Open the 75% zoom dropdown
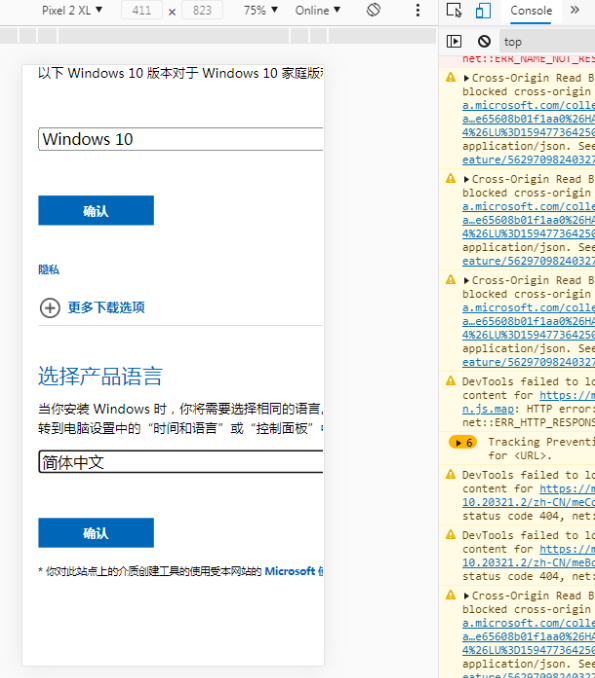595x678 pixels. [x=260, y=10]
